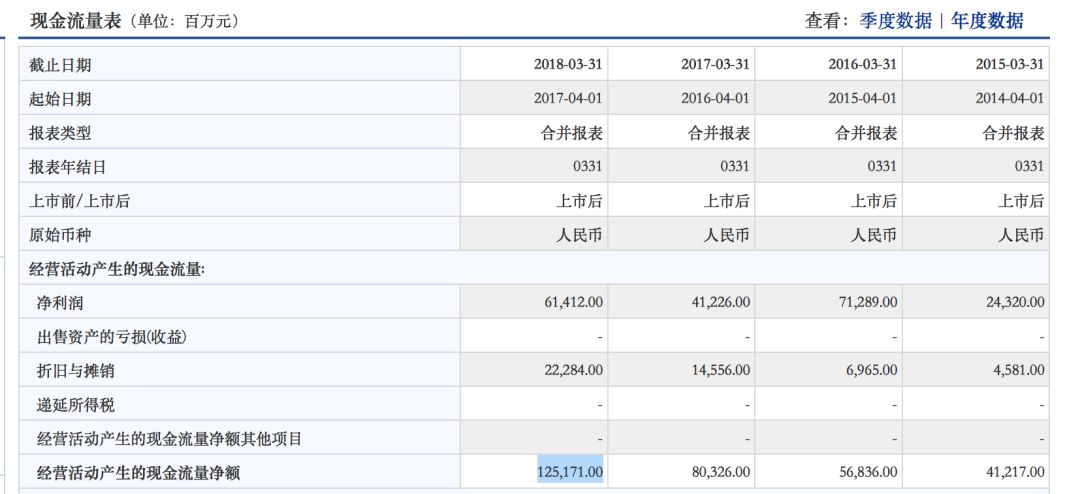
Task: Click the highlighted 125,171.00 cash flow value
Action: 570,471
